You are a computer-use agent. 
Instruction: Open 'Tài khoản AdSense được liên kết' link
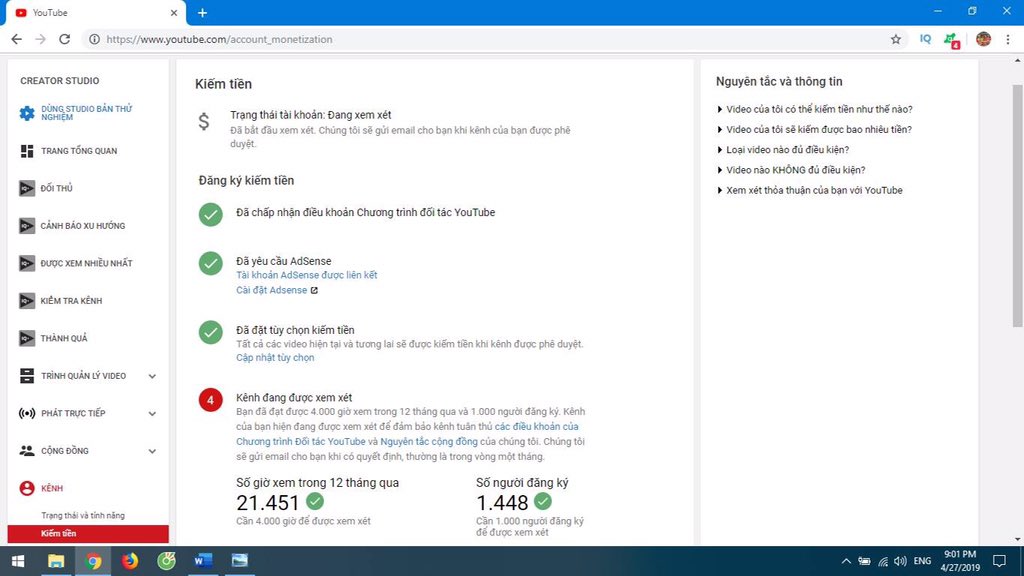point(307,275)
